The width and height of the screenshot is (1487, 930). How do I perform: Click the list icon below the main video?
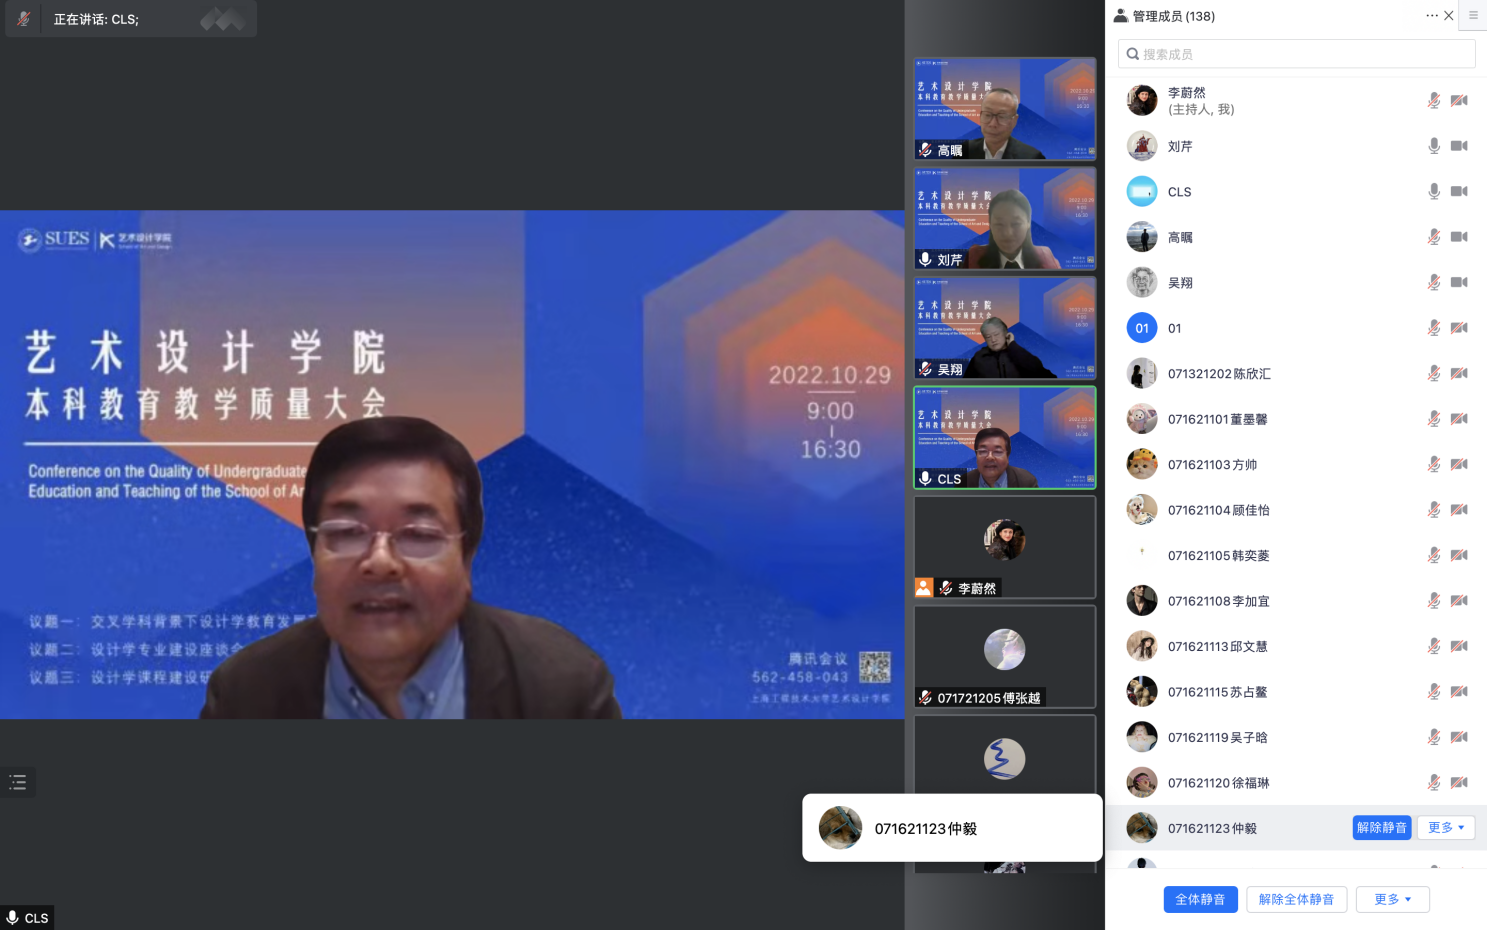(x=18, y=782)
